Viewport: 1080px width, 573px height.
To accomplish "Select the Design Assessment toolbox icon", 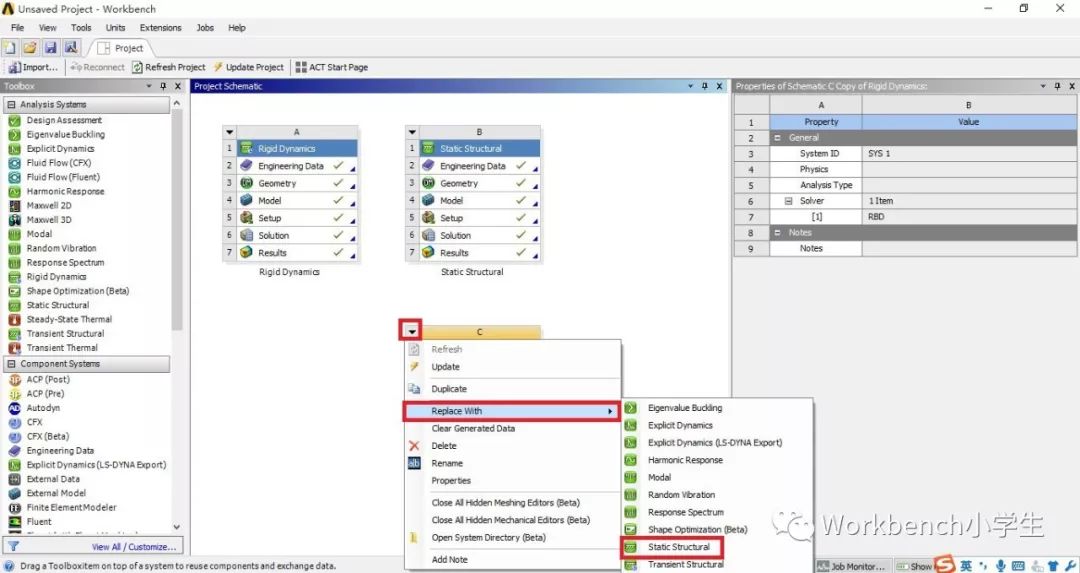I will click(x=14, y=121).
